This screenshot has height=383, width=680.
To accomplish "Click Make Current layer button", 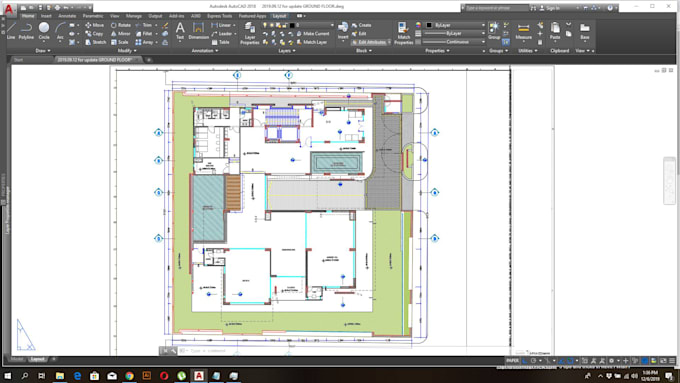I will [312, 33].
